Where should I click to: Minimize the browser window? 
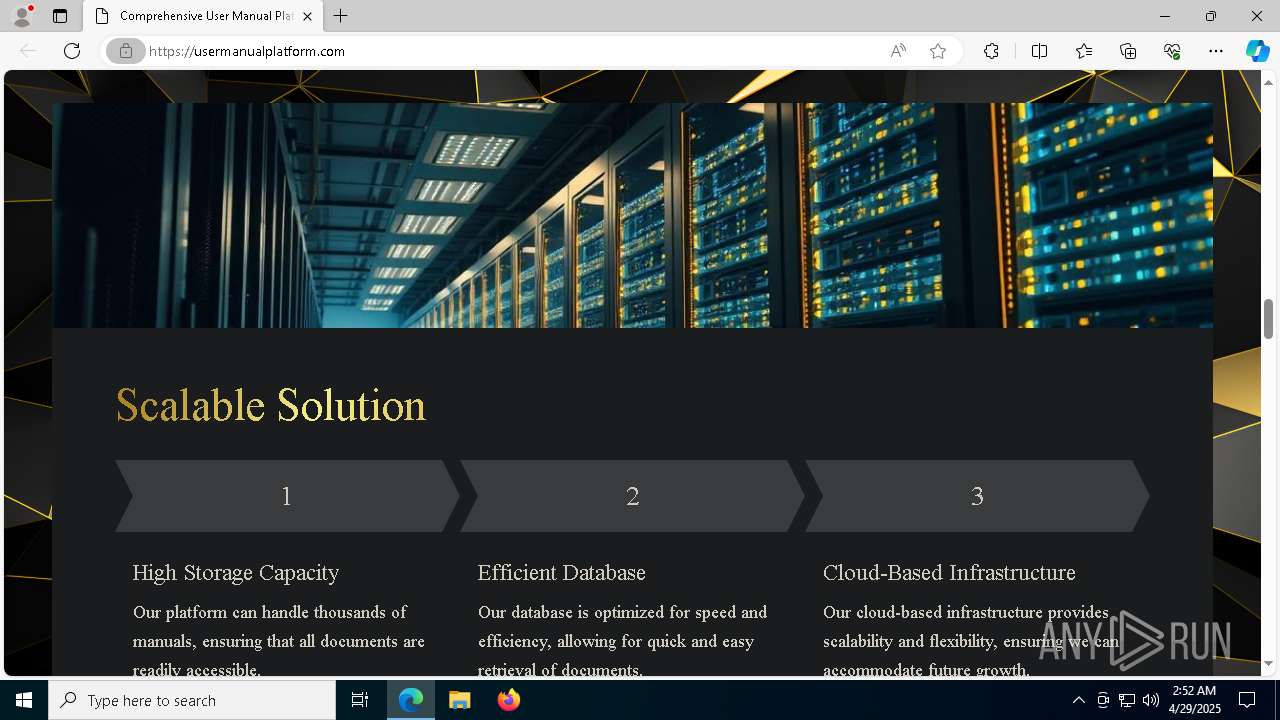pyautogui.click(x=1165, y=16)
